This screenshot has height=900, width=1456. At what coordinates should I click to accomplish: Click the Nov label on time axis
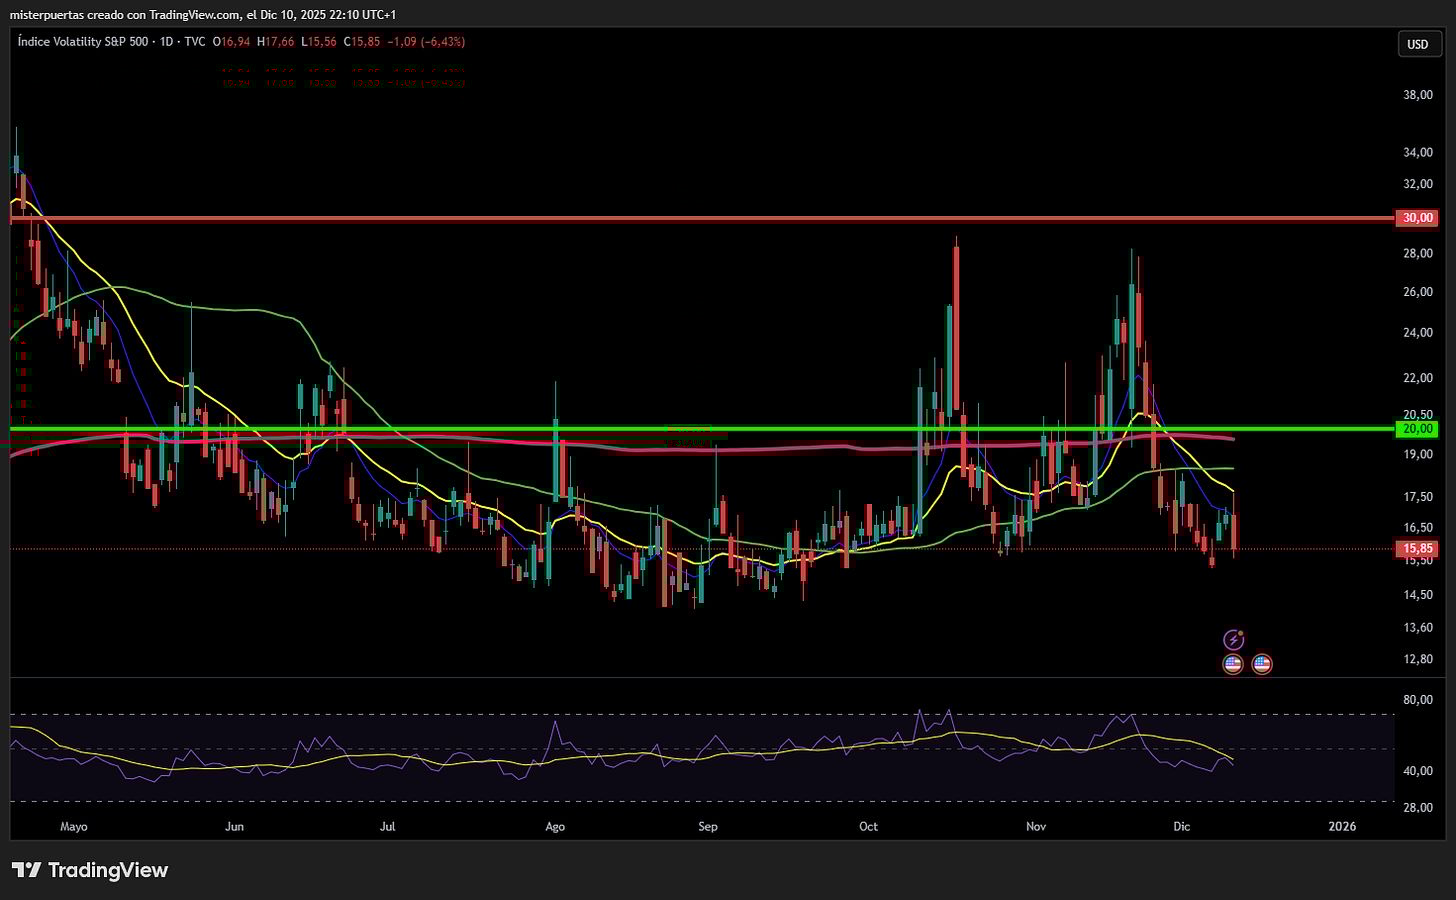[x=1036, y=827]
